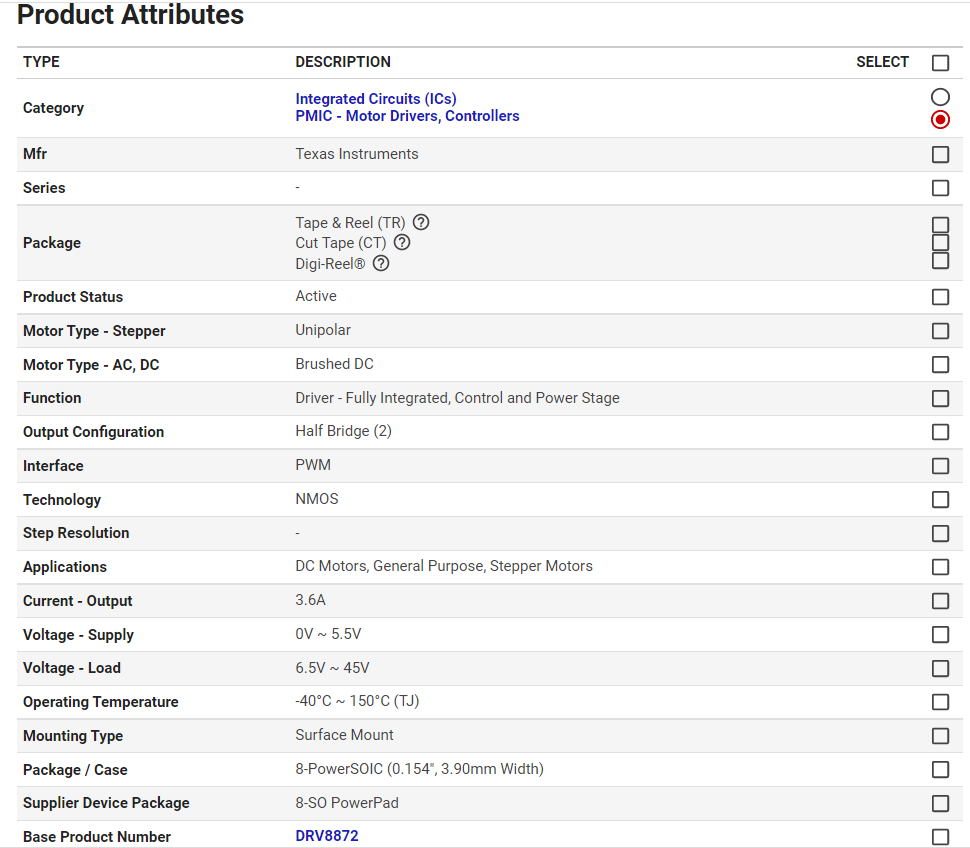Select the Mounting Type Surface Mount checkbox

pos(940,736)
